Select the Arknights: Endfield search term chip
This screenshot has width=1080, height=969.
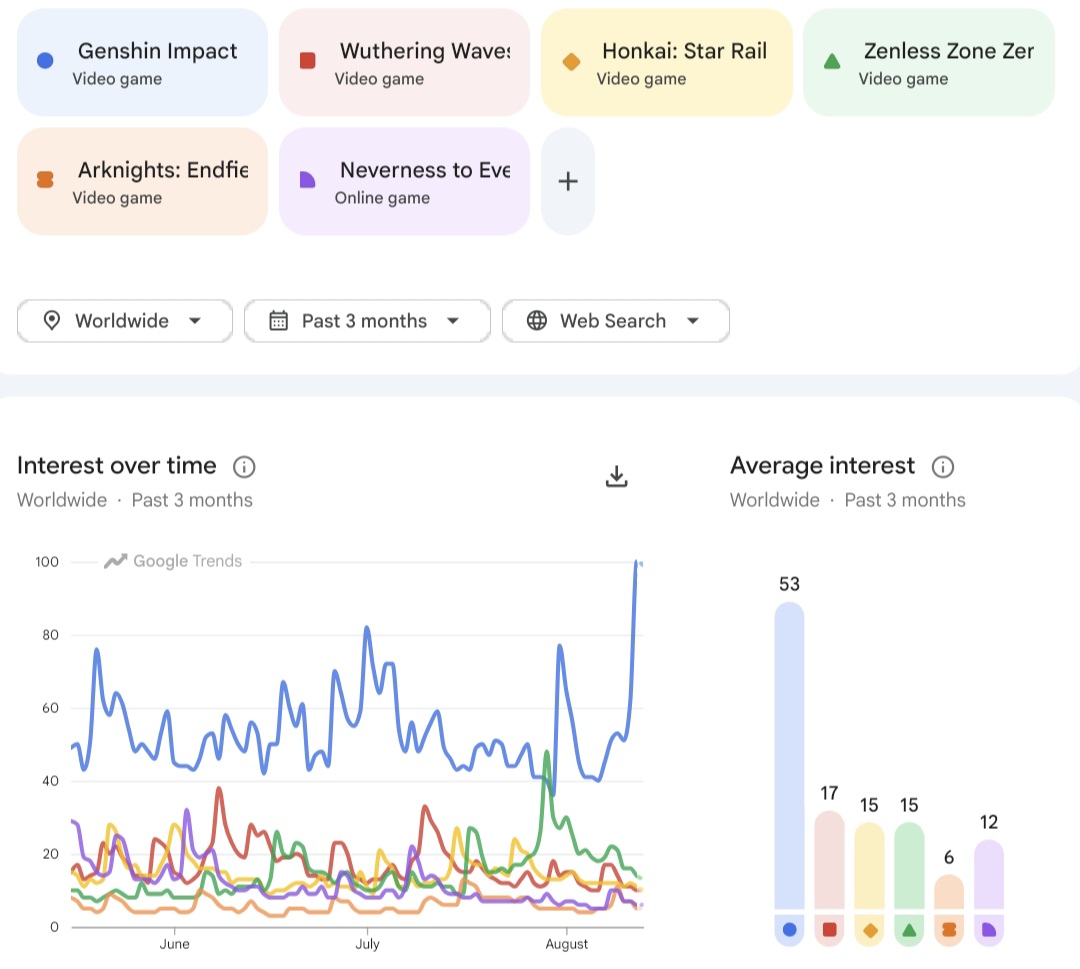click(143, 181)
